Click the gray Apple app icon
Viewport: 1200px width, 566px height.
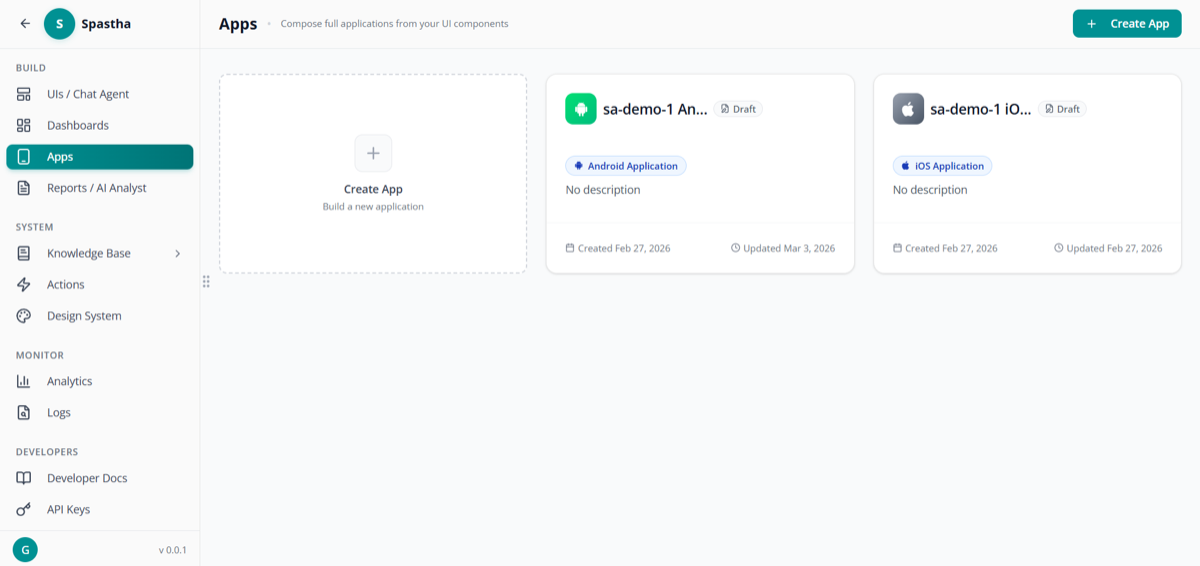point(908,109)
